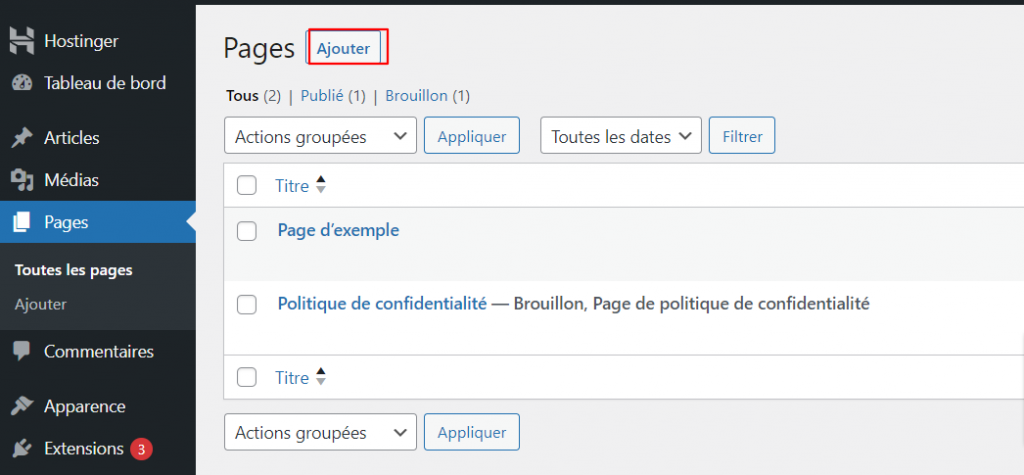Screen dimensions: 1024x475
Task: Check the Page d'exemple checkbox
Action: (247, 231)
